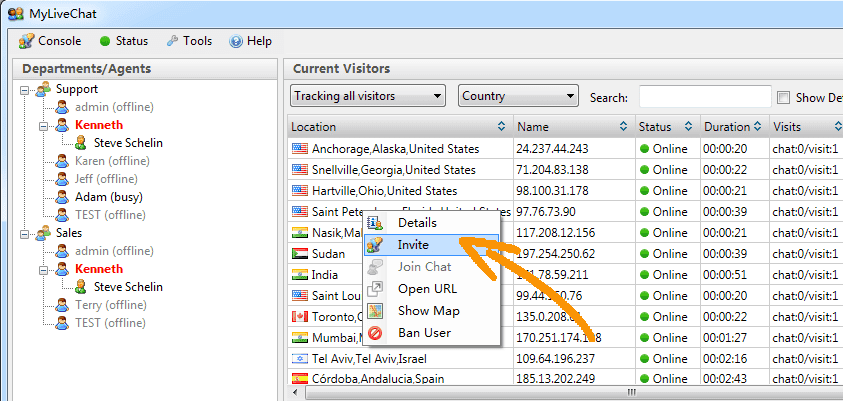Viewport: 843px width, 401px height.
Task: Focus the Search input field
Action: [x=704, y=97]
